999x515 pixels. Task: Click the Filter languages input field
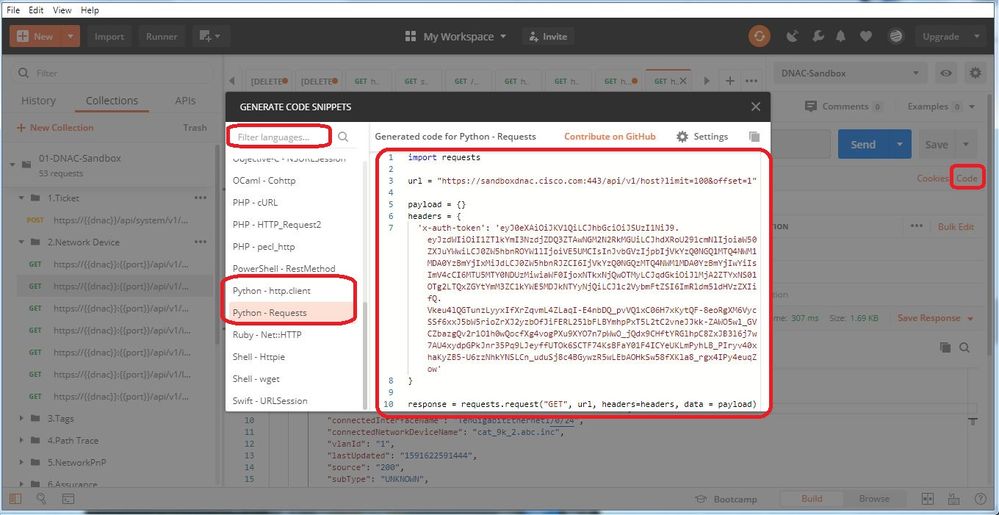click(280, 136)
